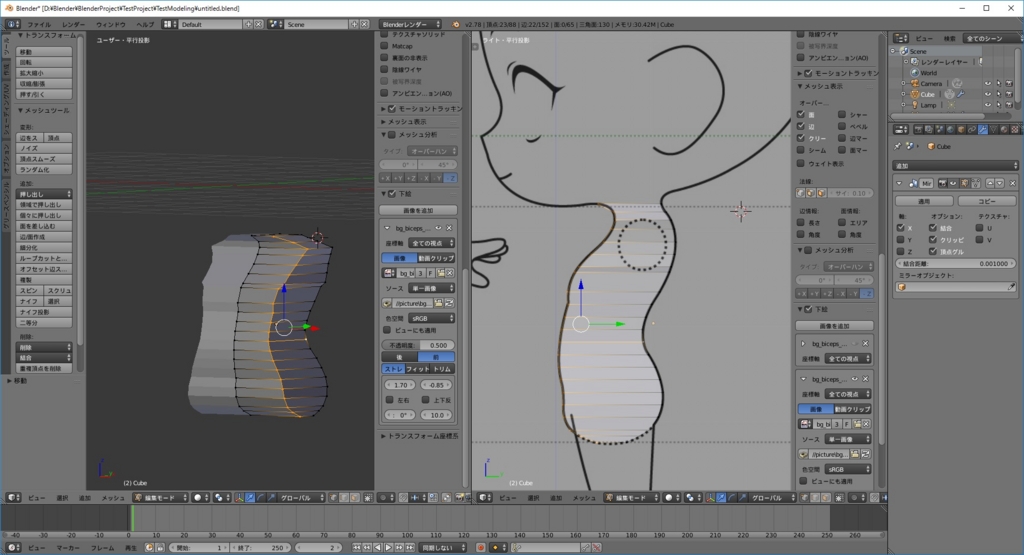Open the ヘルプ help menu
Image resolution: width=1024 pixels, height=555 pixels.
(x=145, y=24)
